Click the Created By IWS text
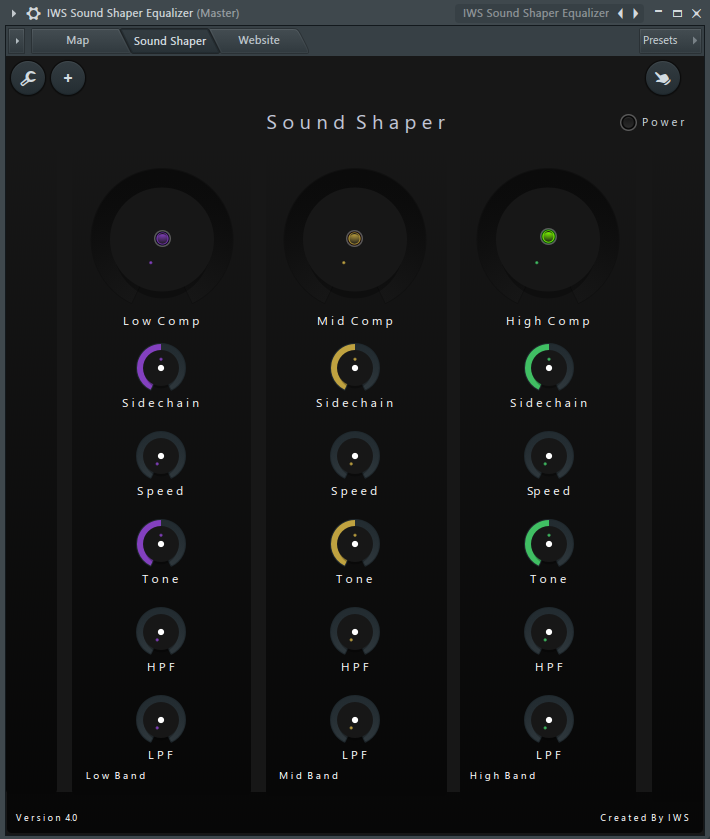The height and width of the screenshot is (839, 710). pyautogui.click(x=645, y=818)
